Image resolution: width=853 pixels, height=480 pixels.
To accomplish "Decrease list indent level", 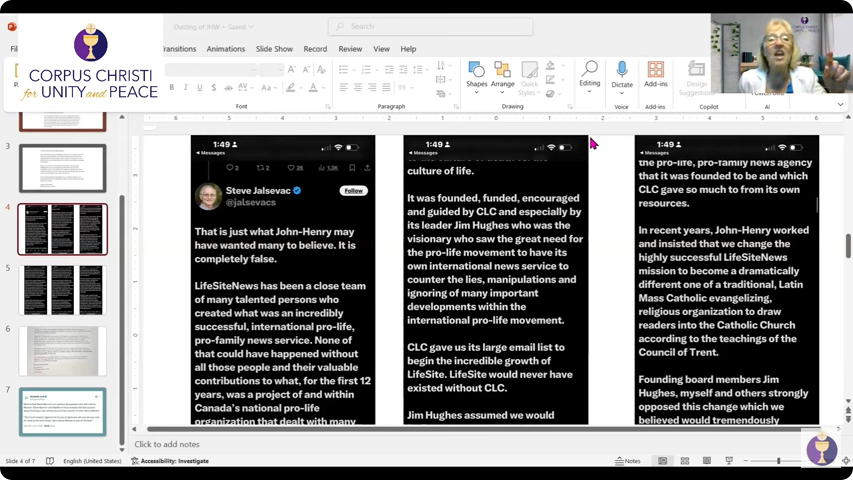I will (x=389, y=69).
